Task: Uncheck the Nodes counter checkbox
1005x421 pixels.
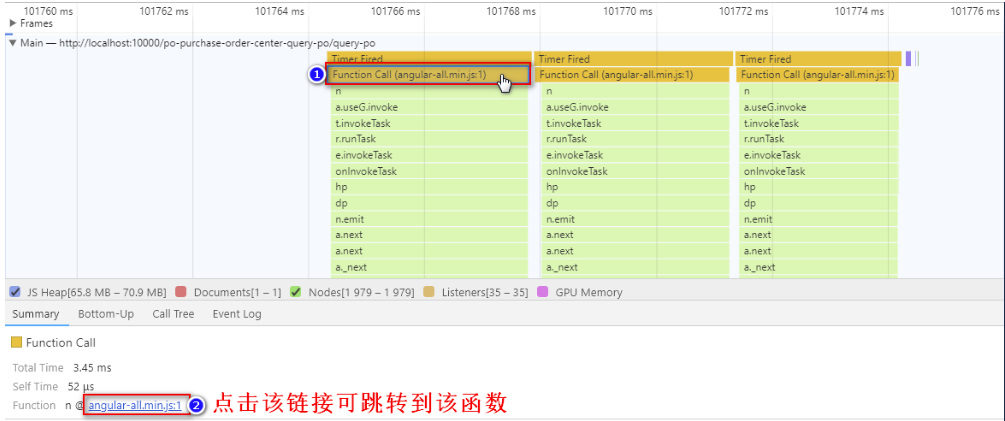Action: 295,292
